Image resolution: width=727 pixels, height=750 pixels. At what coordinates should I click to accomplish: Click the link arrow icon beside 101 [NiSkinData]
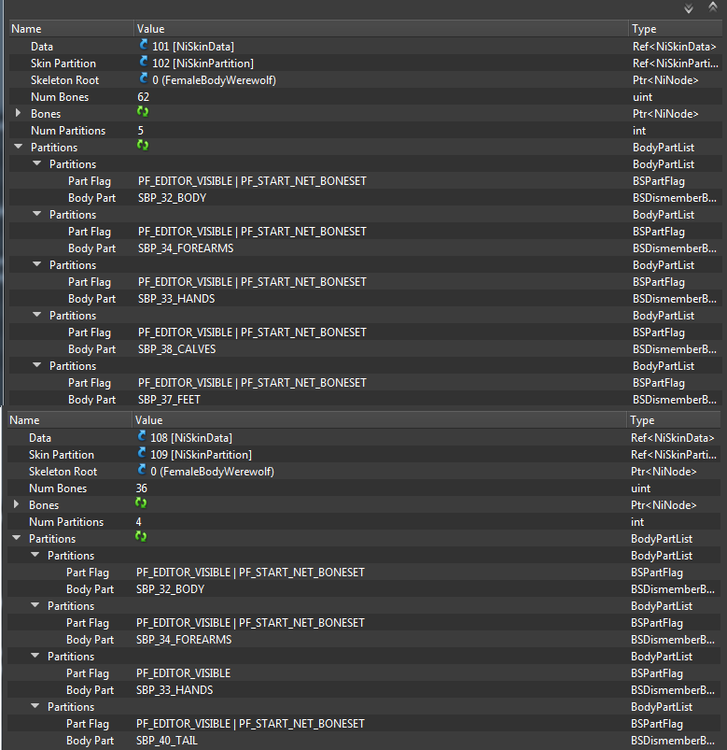point(143,45)
